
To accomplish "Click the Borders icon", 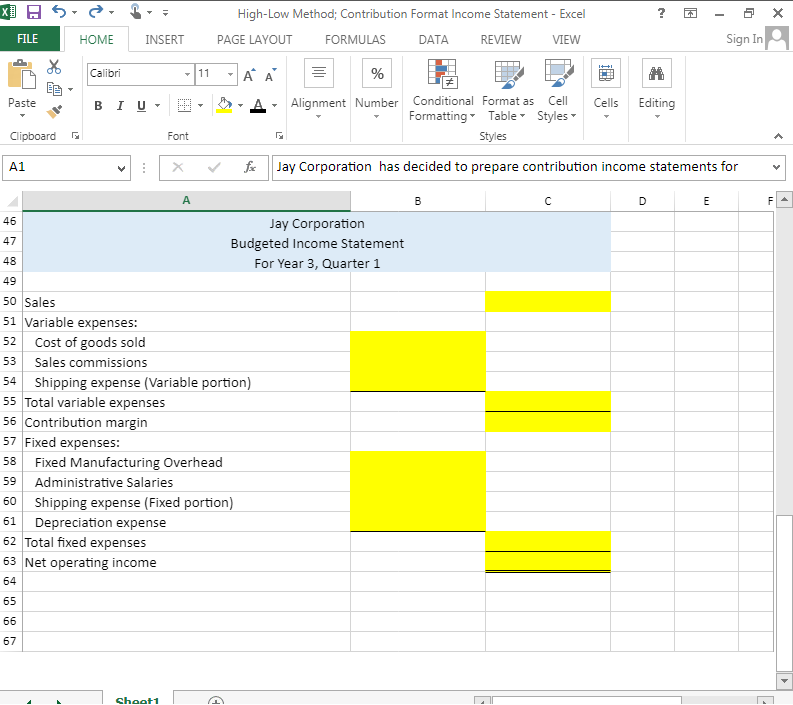I will coord(184,105).
